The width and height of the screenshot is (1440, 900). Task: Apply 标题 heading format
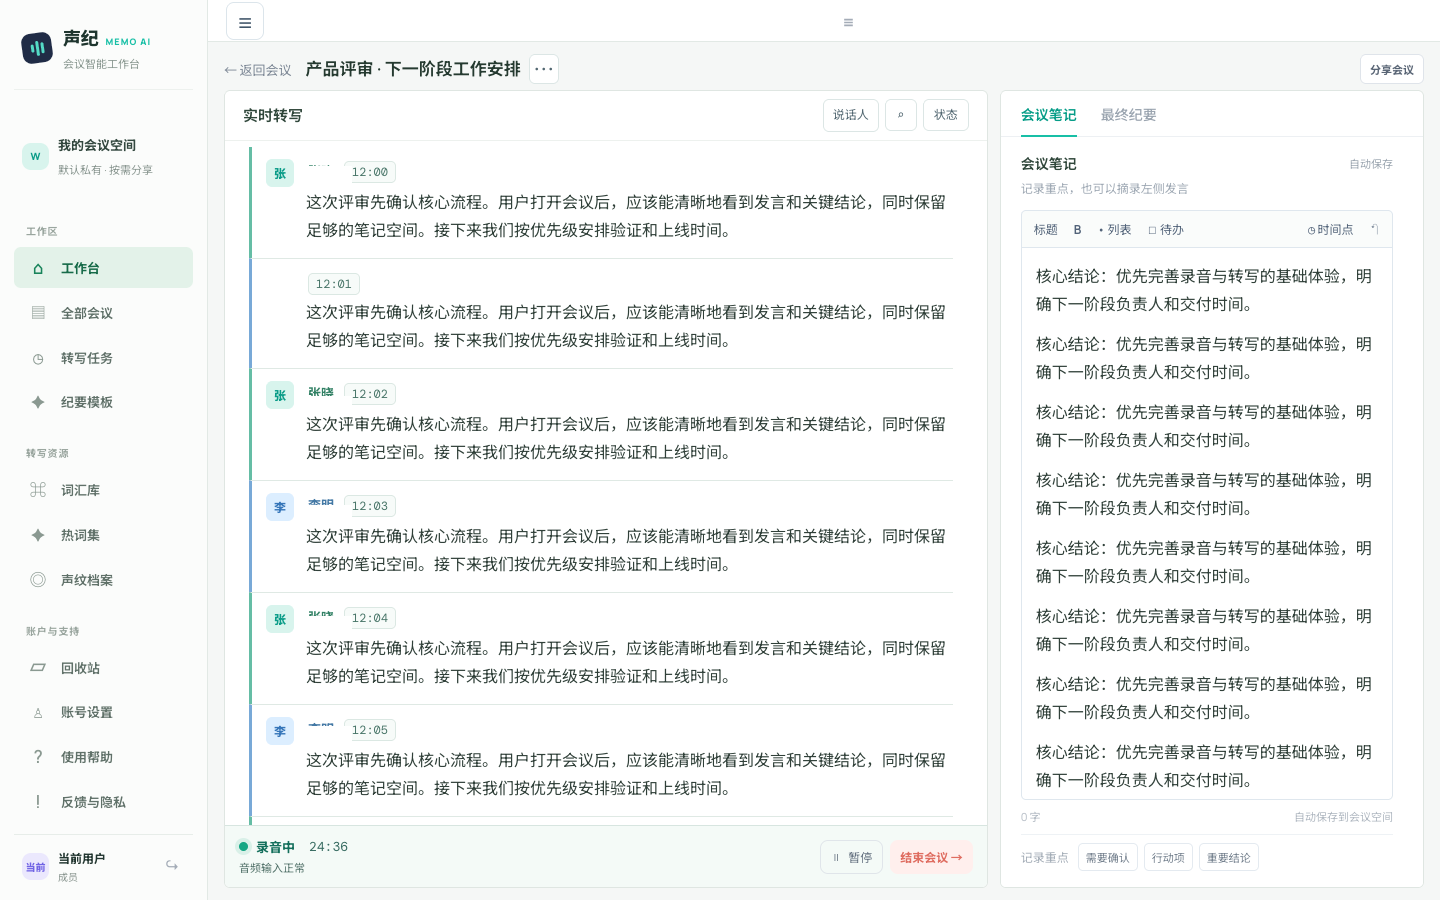(1045, 229)
